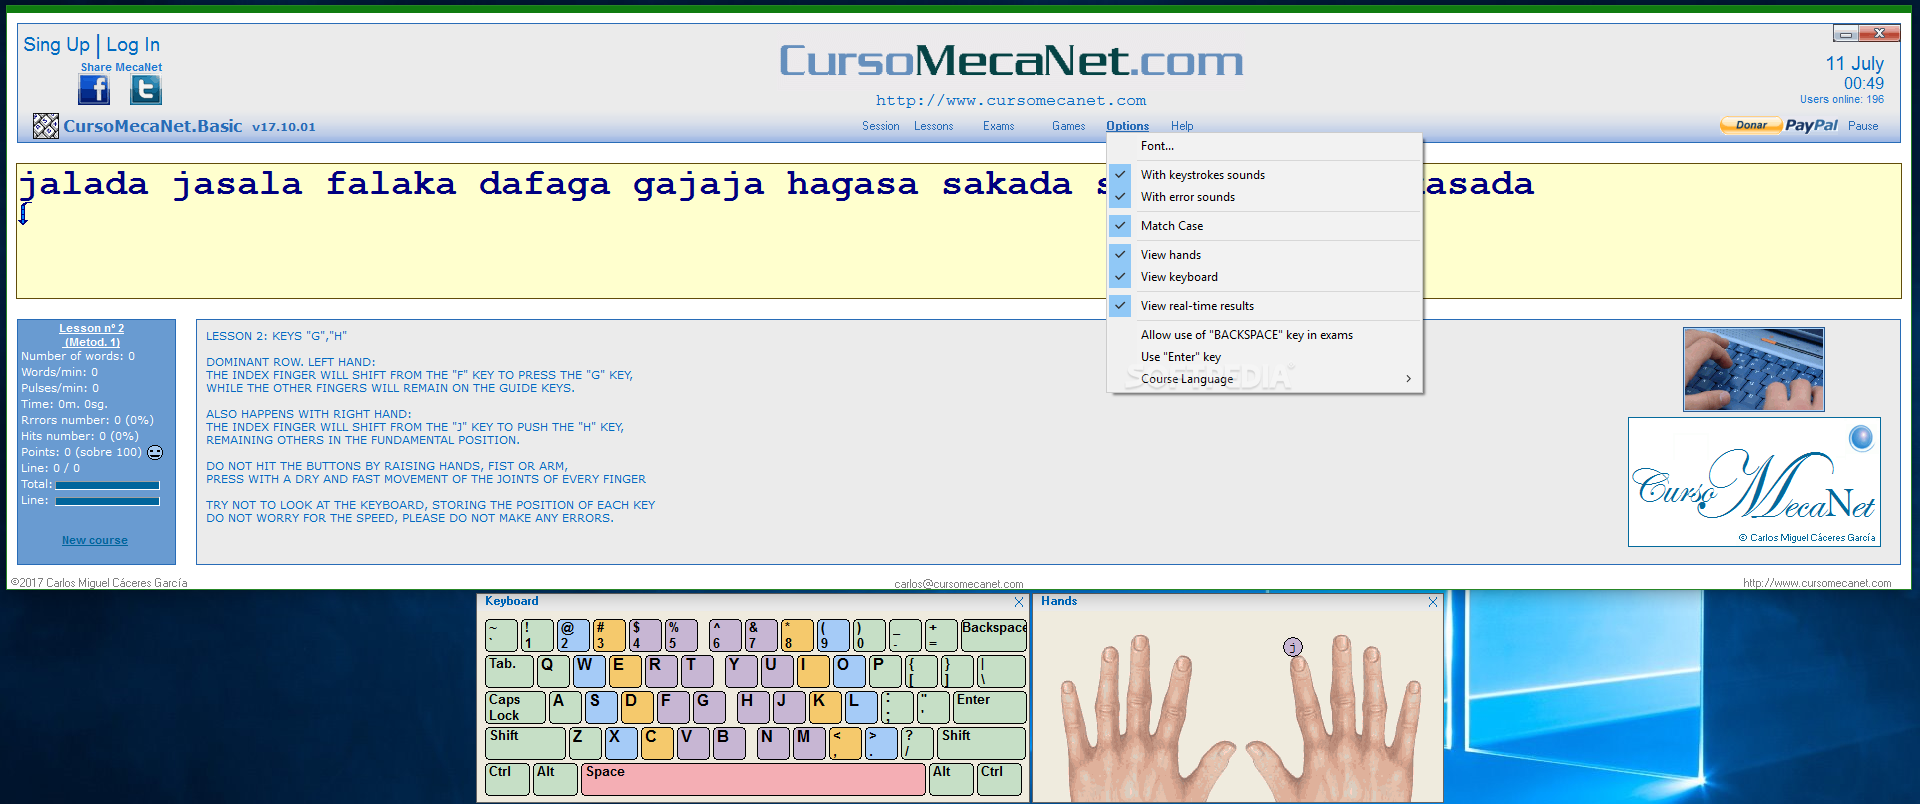Click the Line progress bar

107,501
